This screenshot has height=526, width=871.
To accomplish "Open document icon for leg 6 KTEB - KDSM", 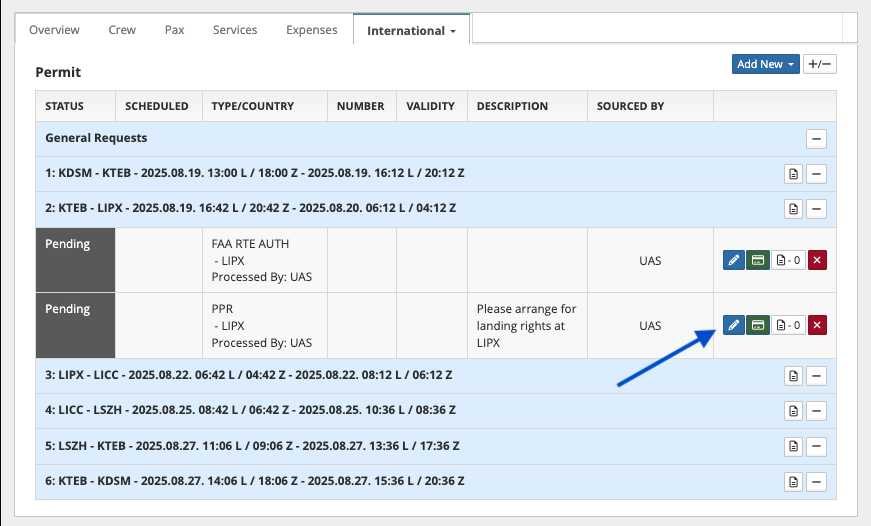I will tap(793, 482).
